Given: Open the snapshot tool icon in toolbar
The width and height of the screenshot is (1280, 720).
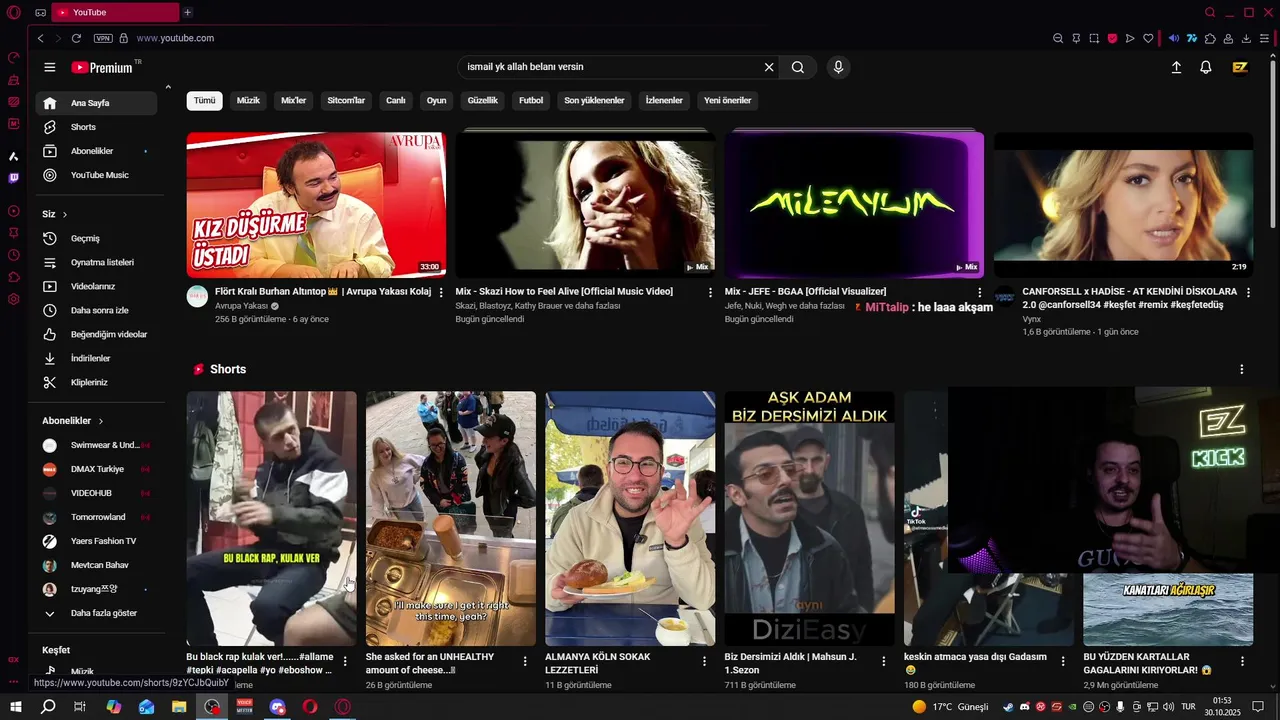Looking at the screenshot, I should [1094, 38].
